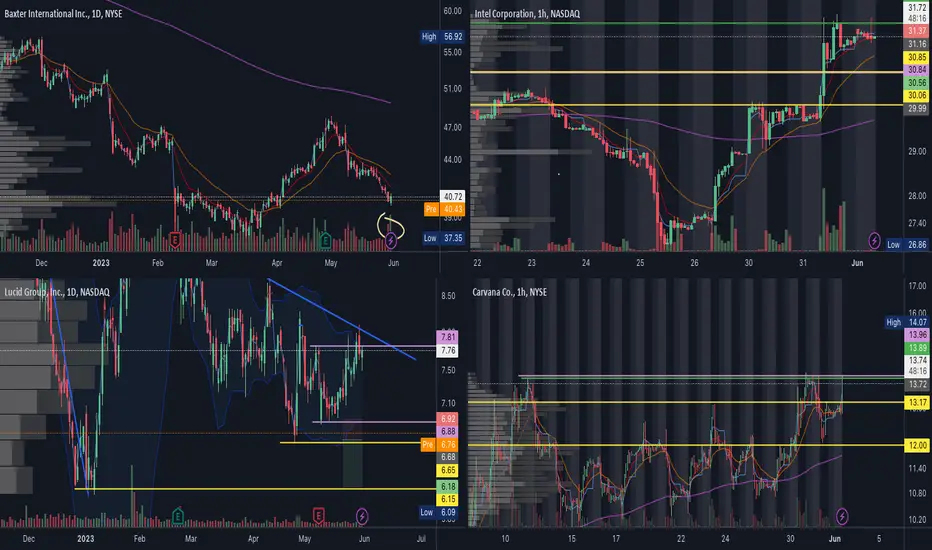The width and height of the screenshot is (932, 550).
Task: Click the Jun date on Intel time axis
Action: [857, 262]
